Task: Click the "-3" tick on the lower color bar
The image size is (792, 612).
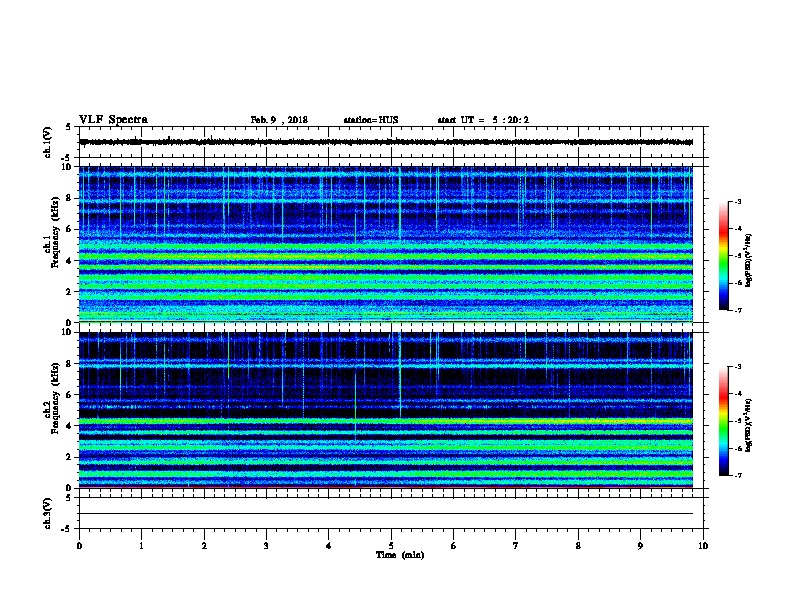Action: 737,367
